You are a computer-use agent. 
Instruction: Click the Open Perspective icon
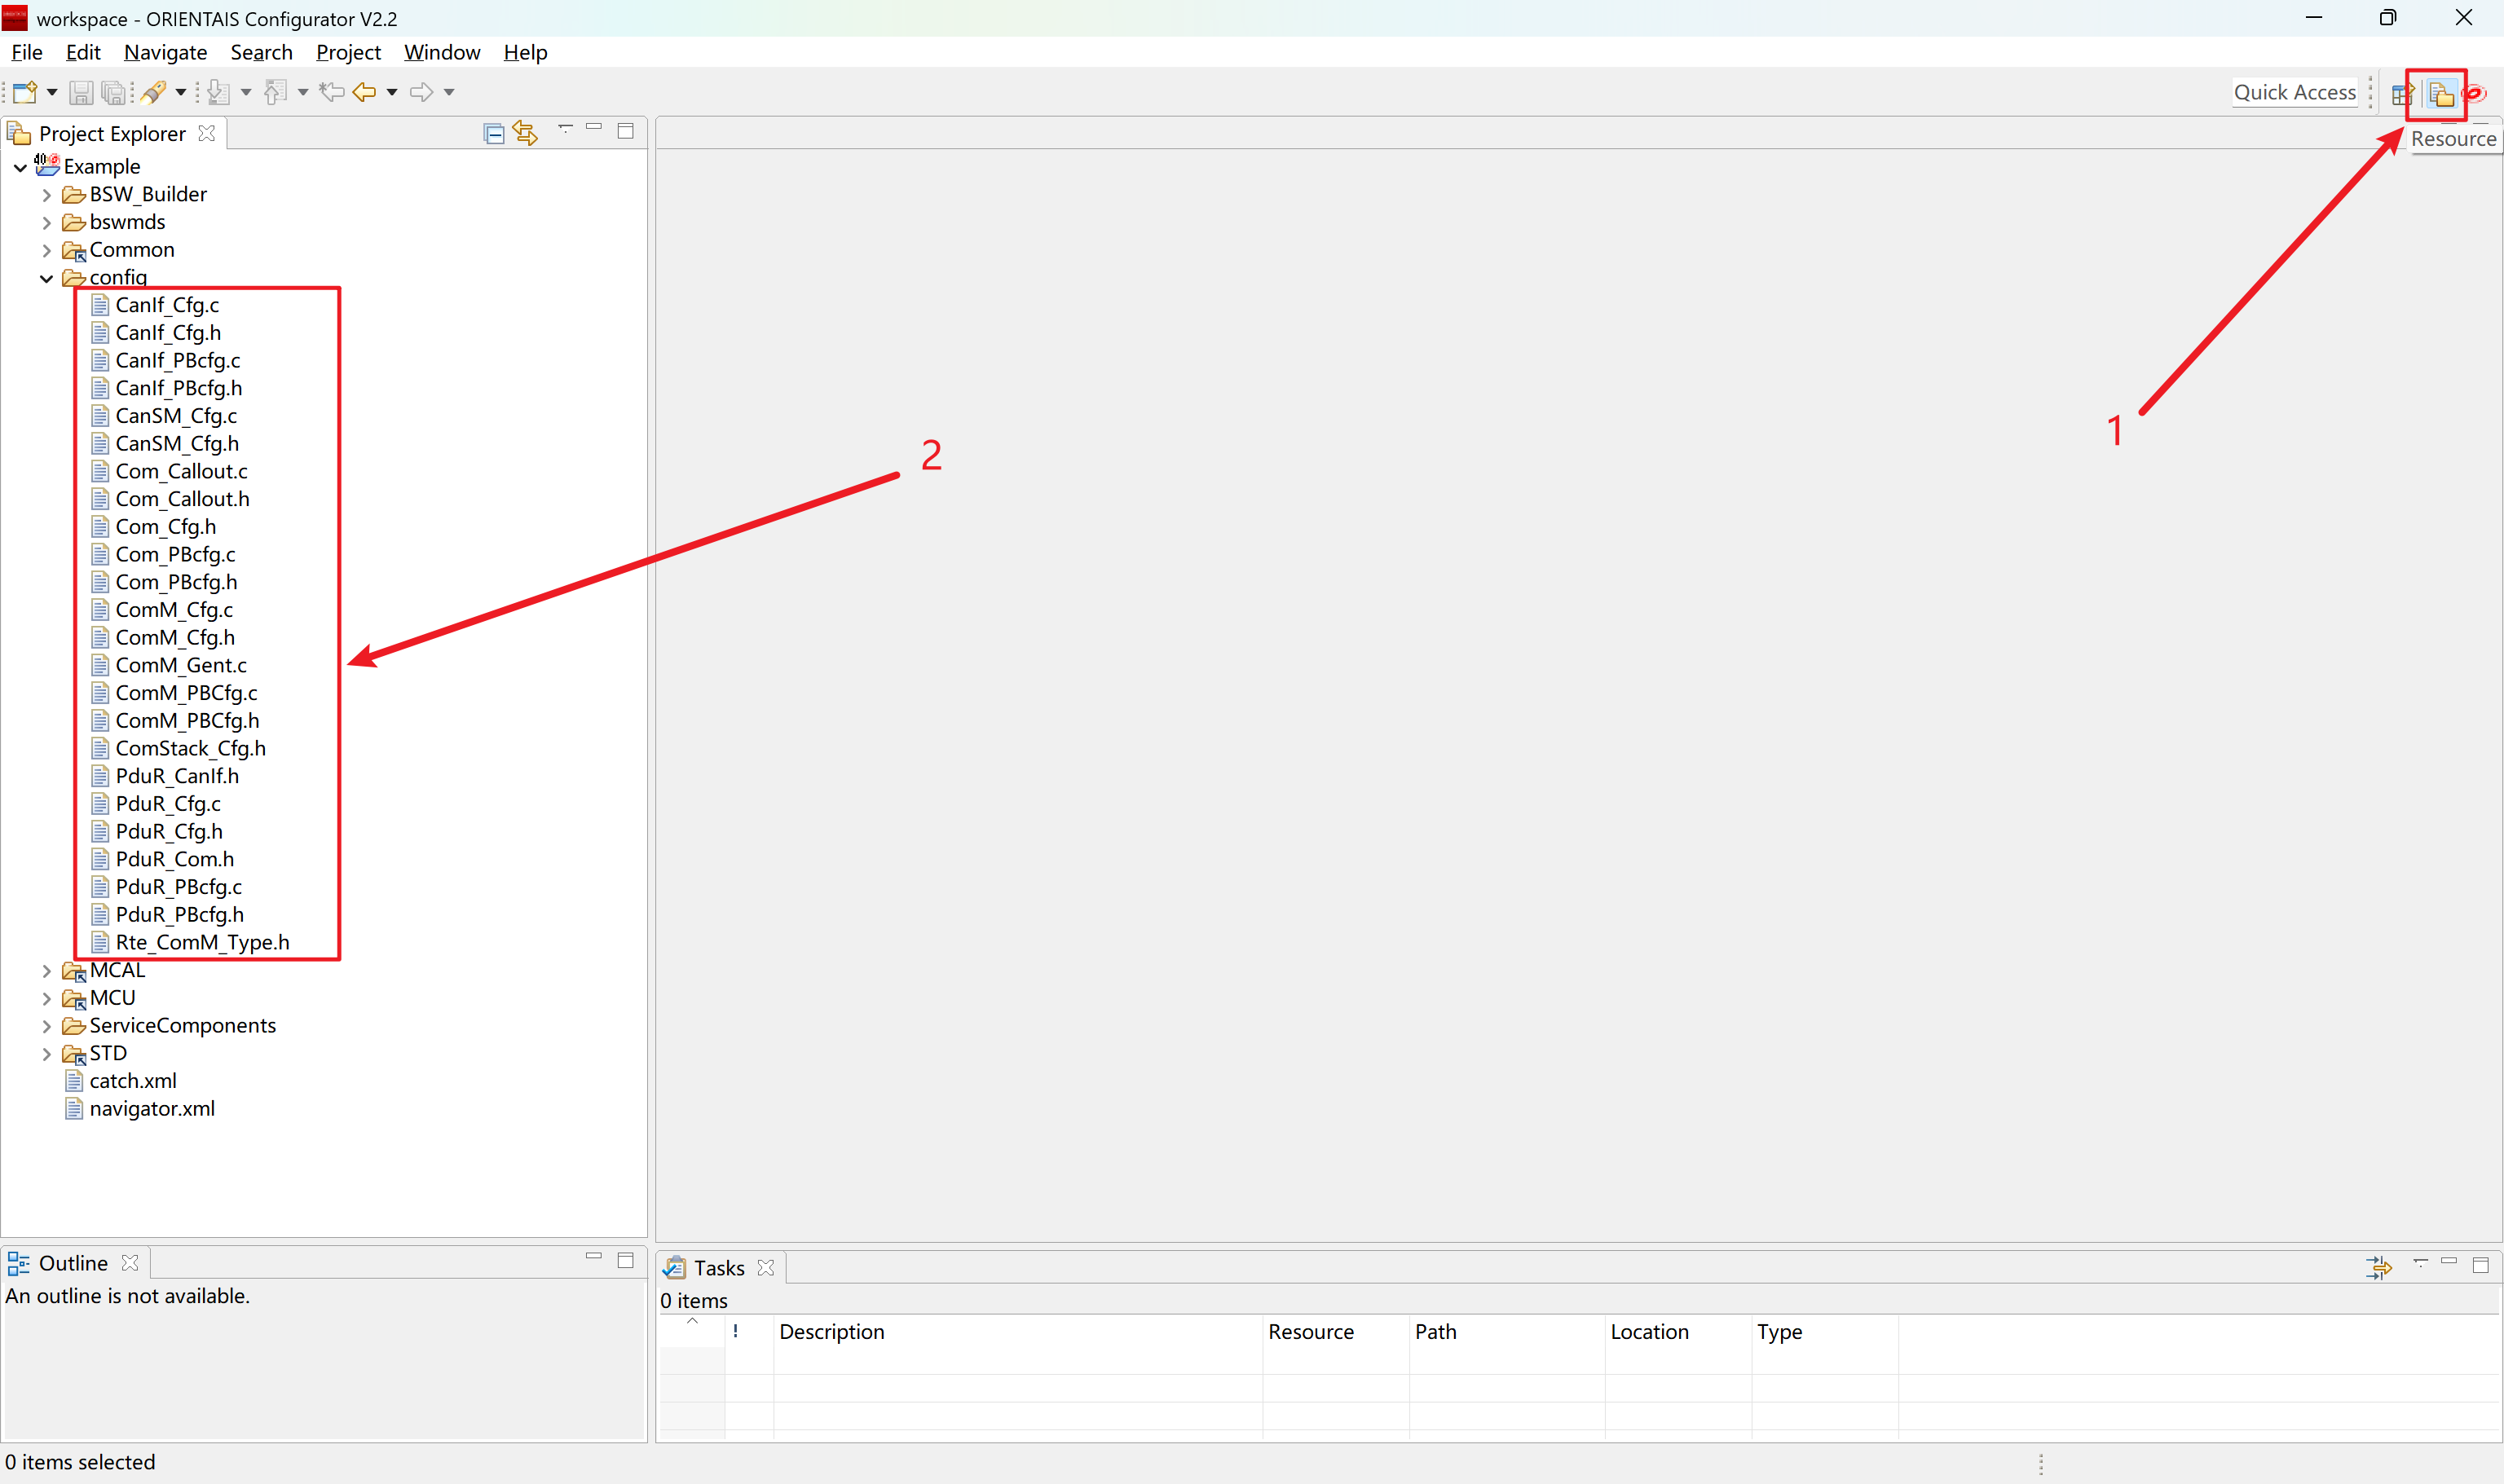pos(2401,94)
